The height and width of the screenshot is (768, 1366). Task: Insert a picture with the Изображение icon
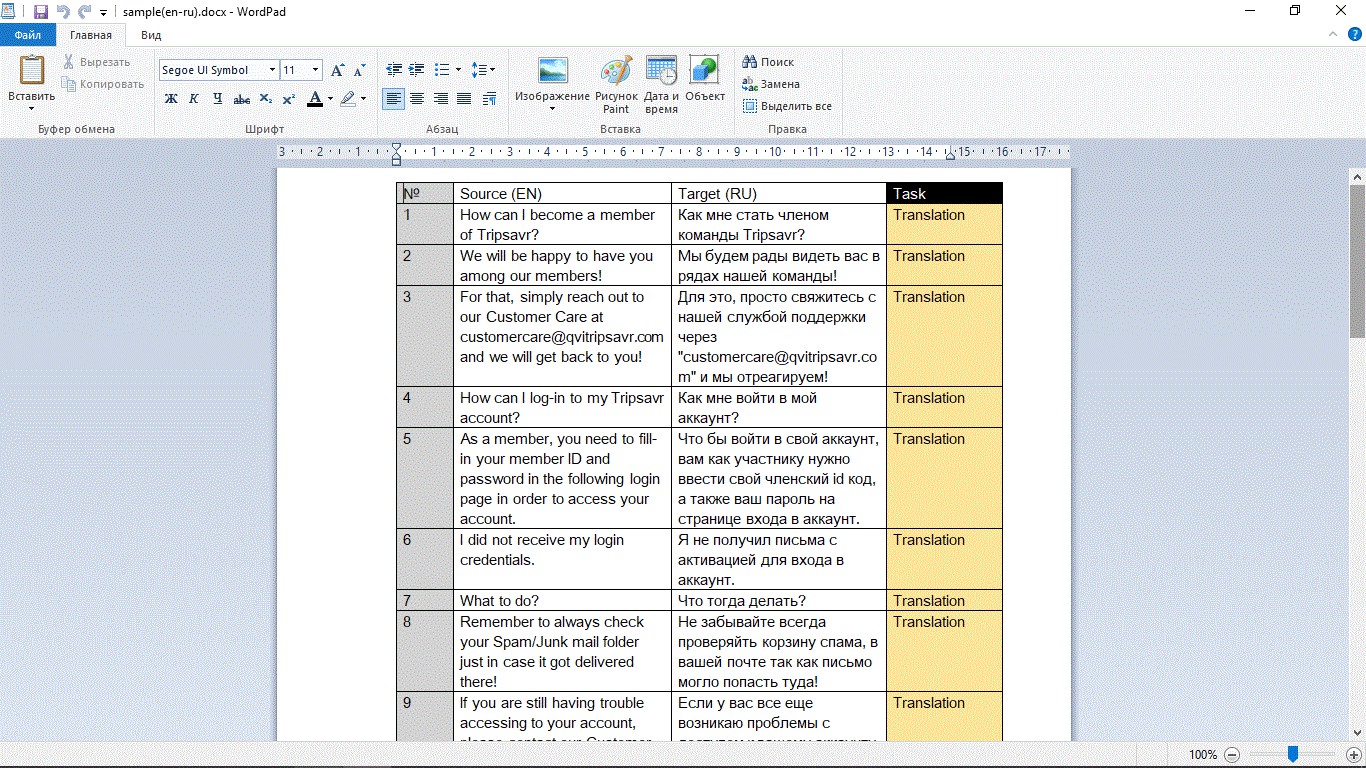tap(552, 71)
